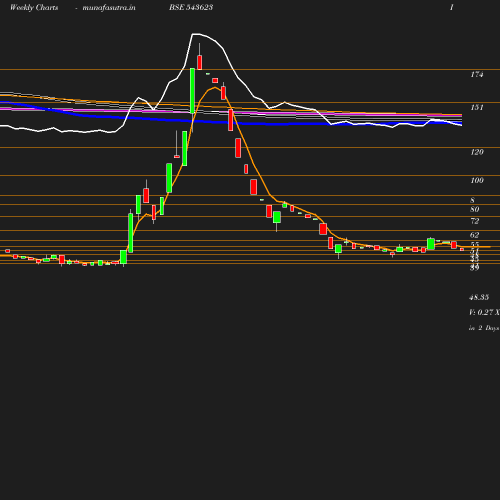Viewport: 500px width, 500px height.
Task: Click the 'Weekly Charts' title text
Action: tap(34, 8)
